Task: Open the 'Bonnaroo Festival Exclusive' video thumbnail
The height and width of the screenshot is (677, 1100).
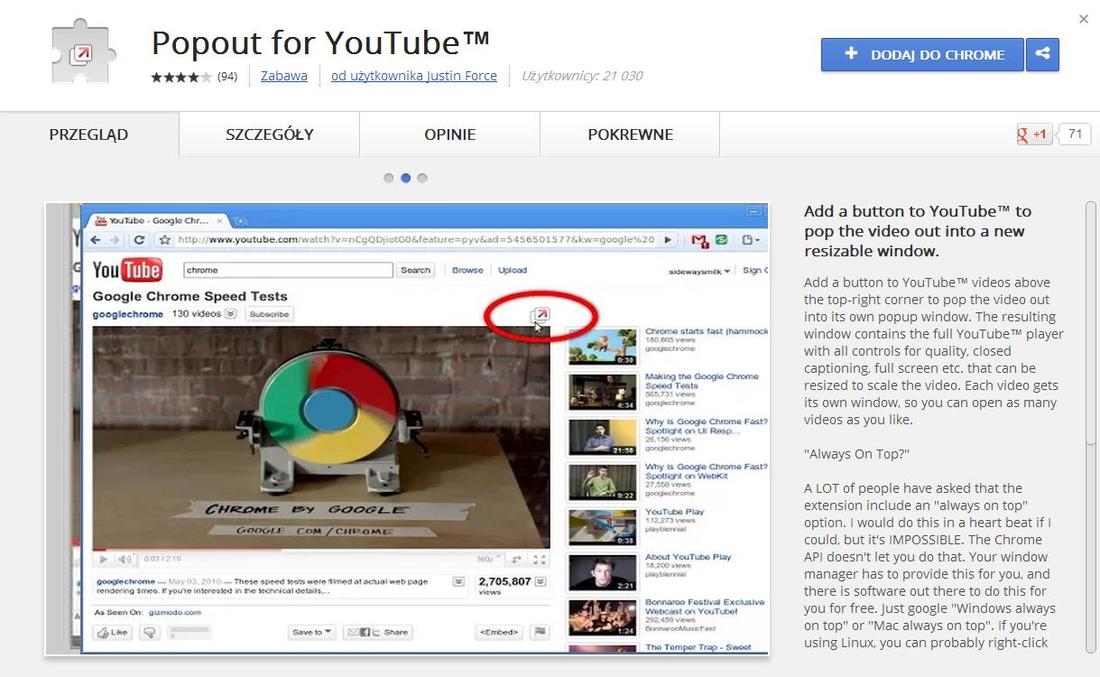Action: click(x=603, y=618)
